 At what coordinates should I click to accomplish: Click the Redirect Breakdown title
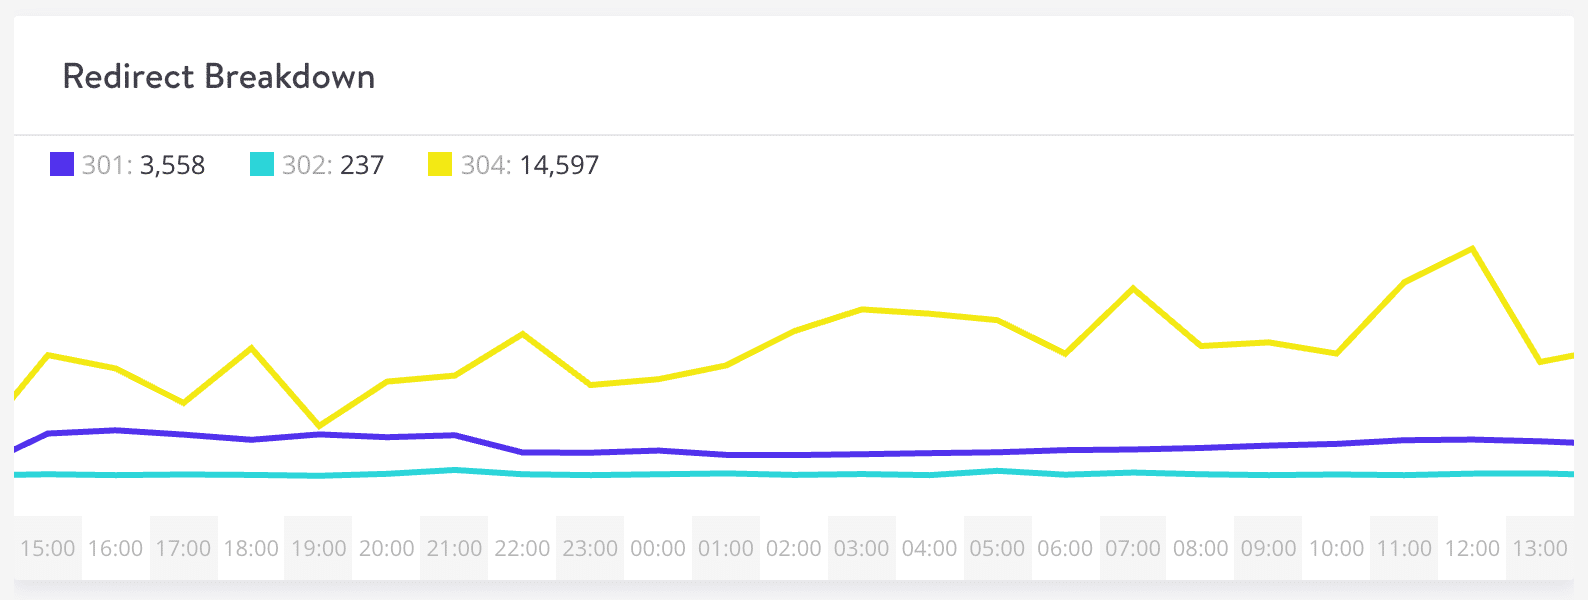pos(219,77)
